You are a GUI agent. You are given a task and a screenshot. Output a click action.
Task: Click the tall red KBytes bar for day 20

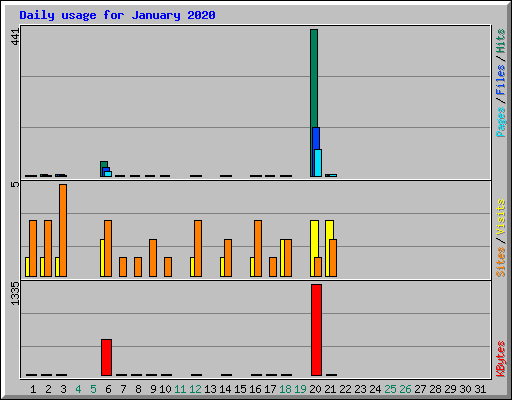[x=316, y=330]
